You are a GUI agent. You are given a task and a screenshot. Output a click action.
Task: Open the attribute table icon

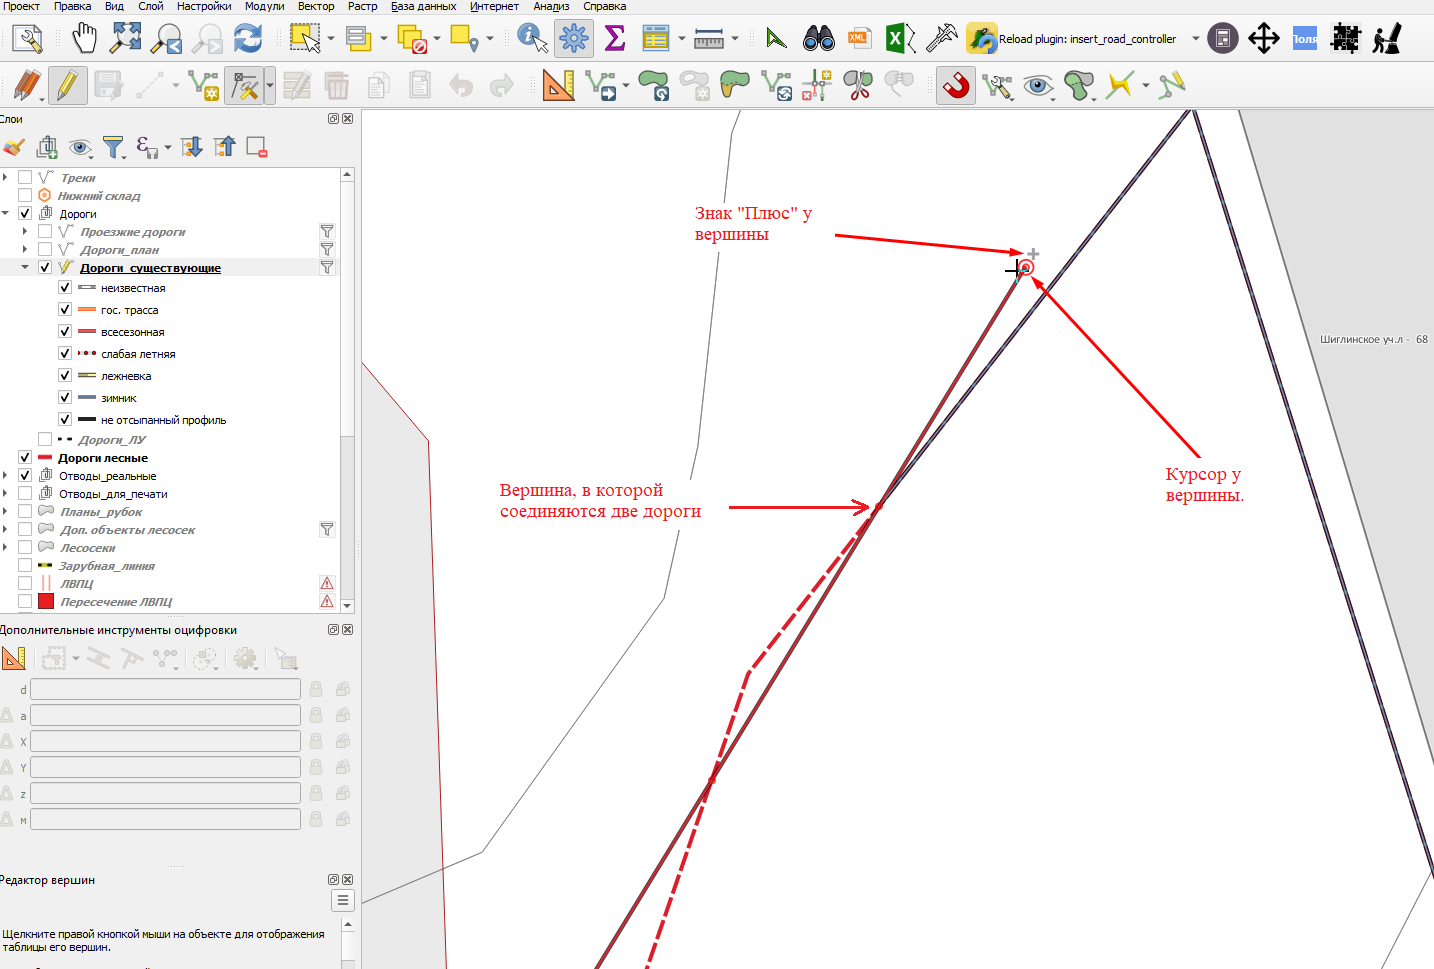(656, 39)
